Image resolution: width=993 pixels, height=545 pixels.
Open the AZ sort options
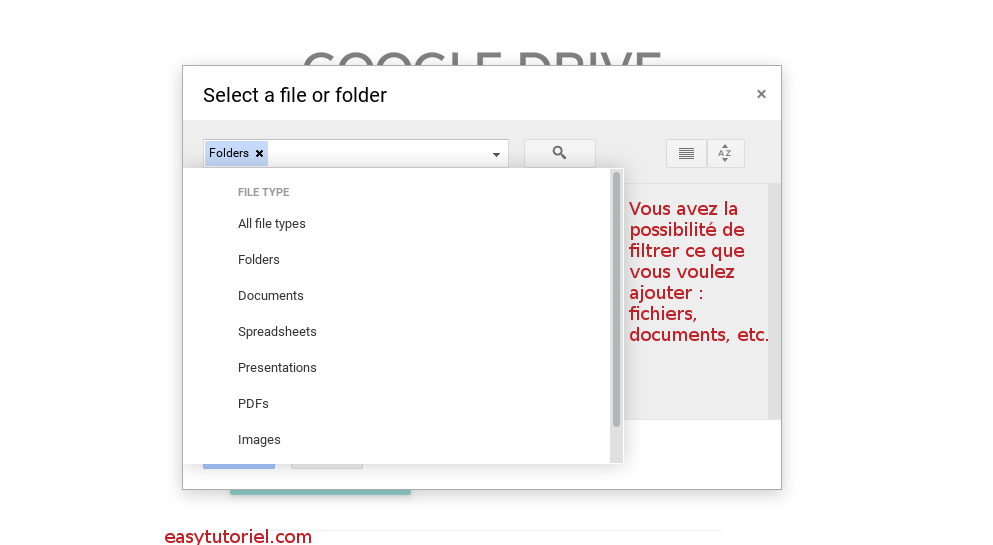pyautogui.click(x=725, y=153)
